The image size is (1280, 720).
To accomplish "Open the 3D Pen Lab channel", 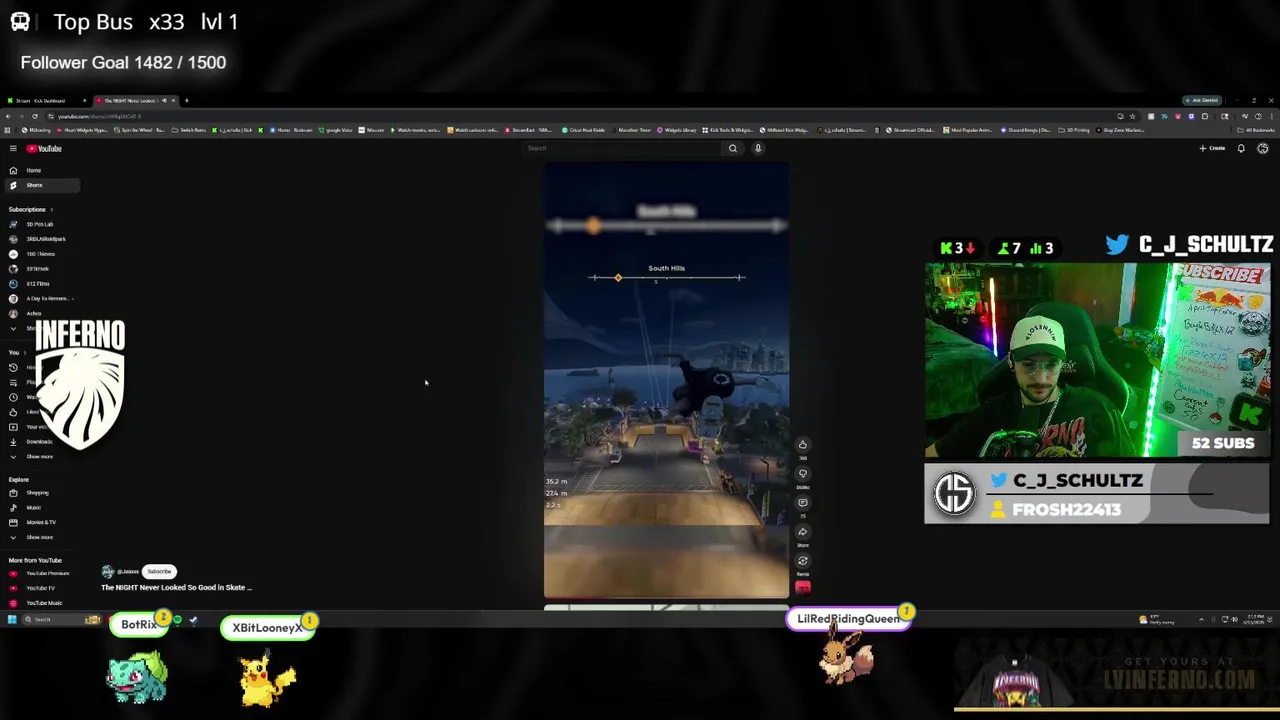I will point(34,224).
